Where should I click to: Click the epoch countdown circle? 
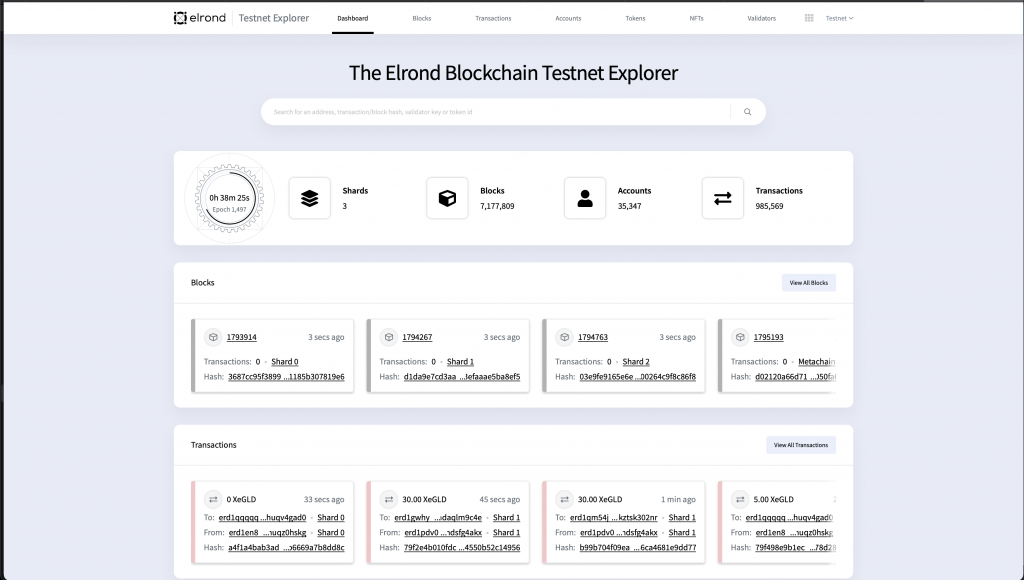pyautogui.click(x=229, y=198)
